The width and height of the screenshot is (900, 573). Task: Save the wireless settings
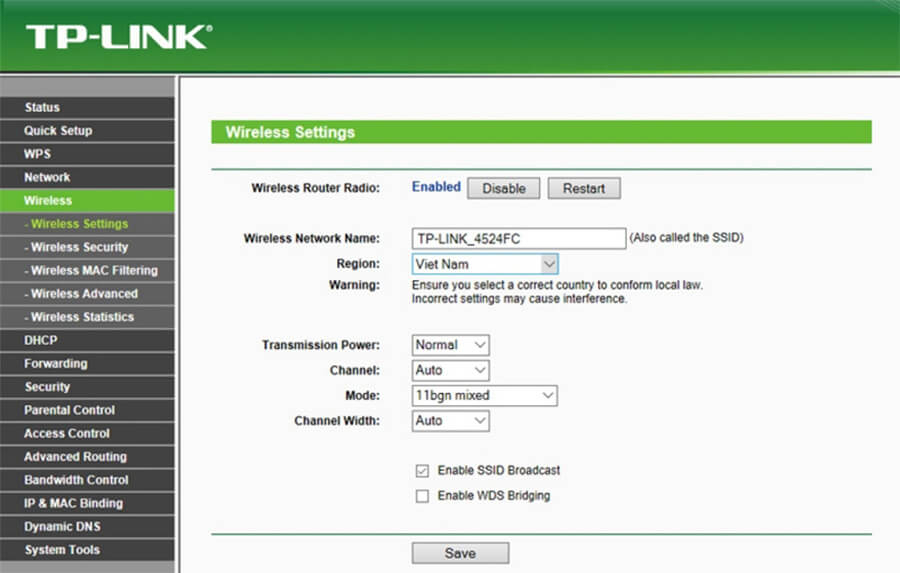point(460,553)
